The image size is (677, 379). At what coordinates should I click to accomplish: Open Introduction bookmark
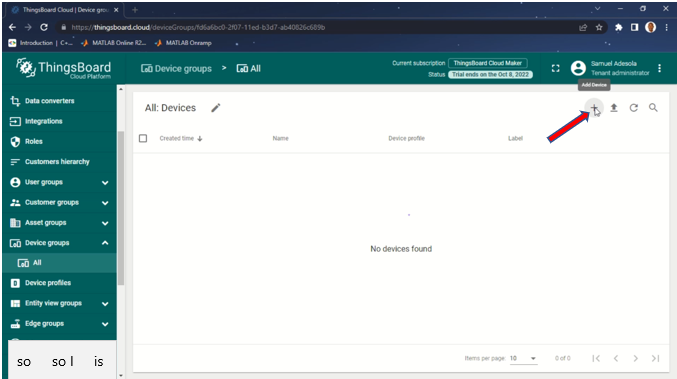coord(41,43)
